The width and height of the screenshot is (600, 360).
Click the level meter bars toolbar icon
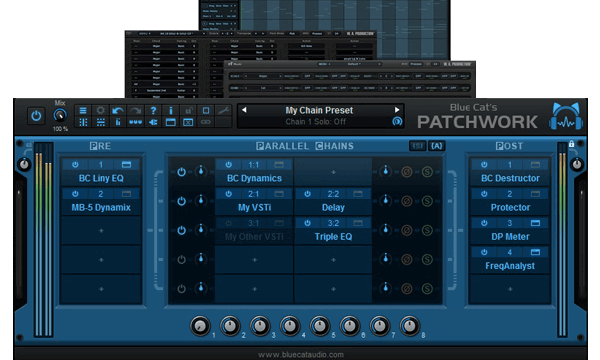pos(118,122)
